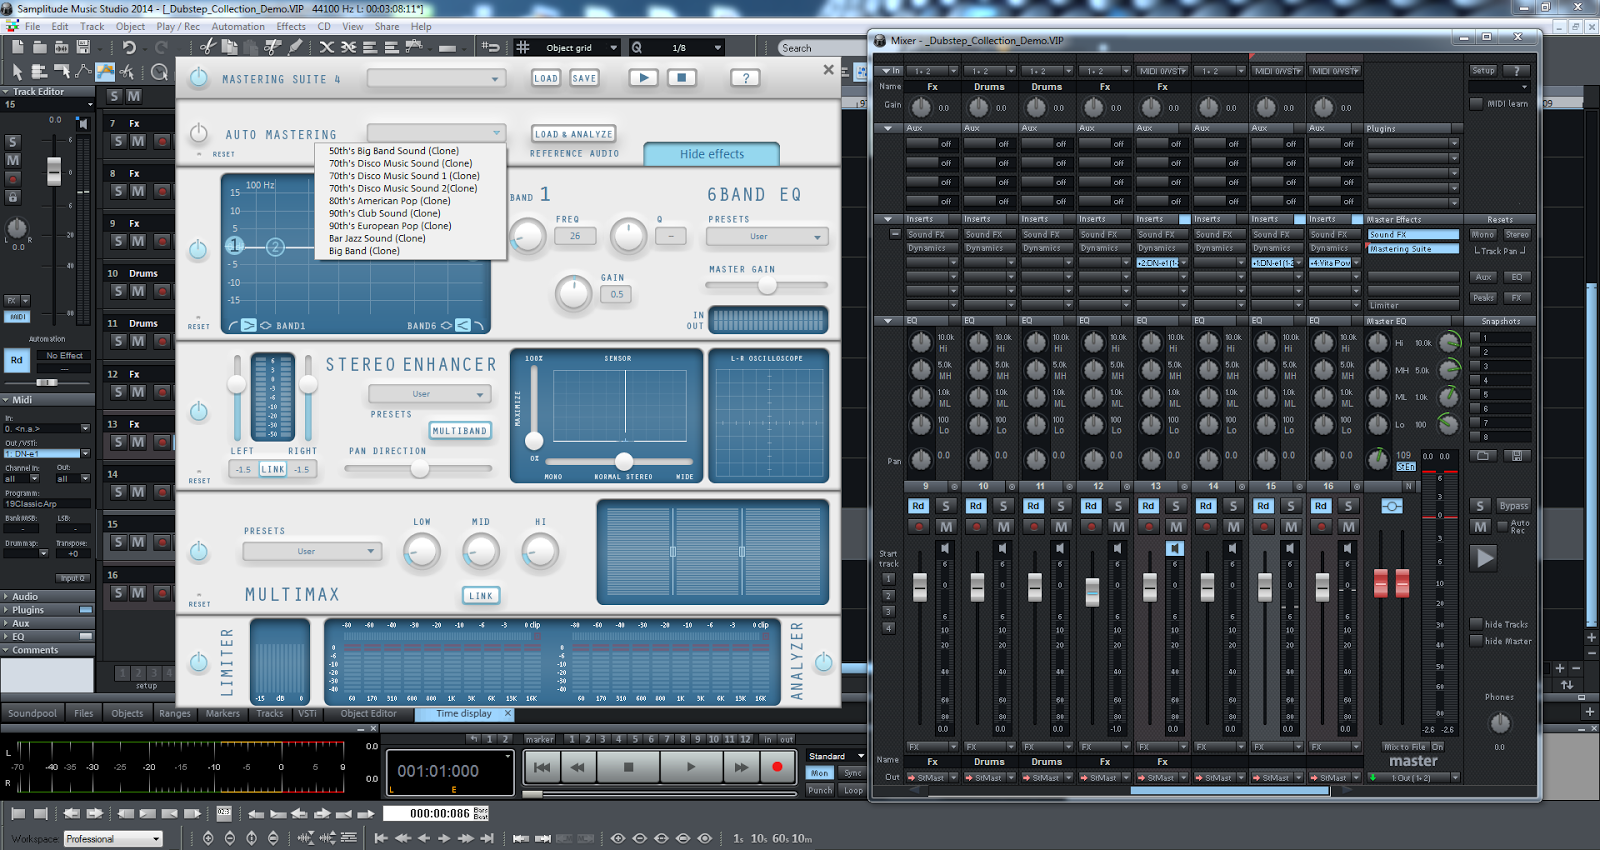Toggle the hide Master checkbox
1600x850 pixels.
1476,641
